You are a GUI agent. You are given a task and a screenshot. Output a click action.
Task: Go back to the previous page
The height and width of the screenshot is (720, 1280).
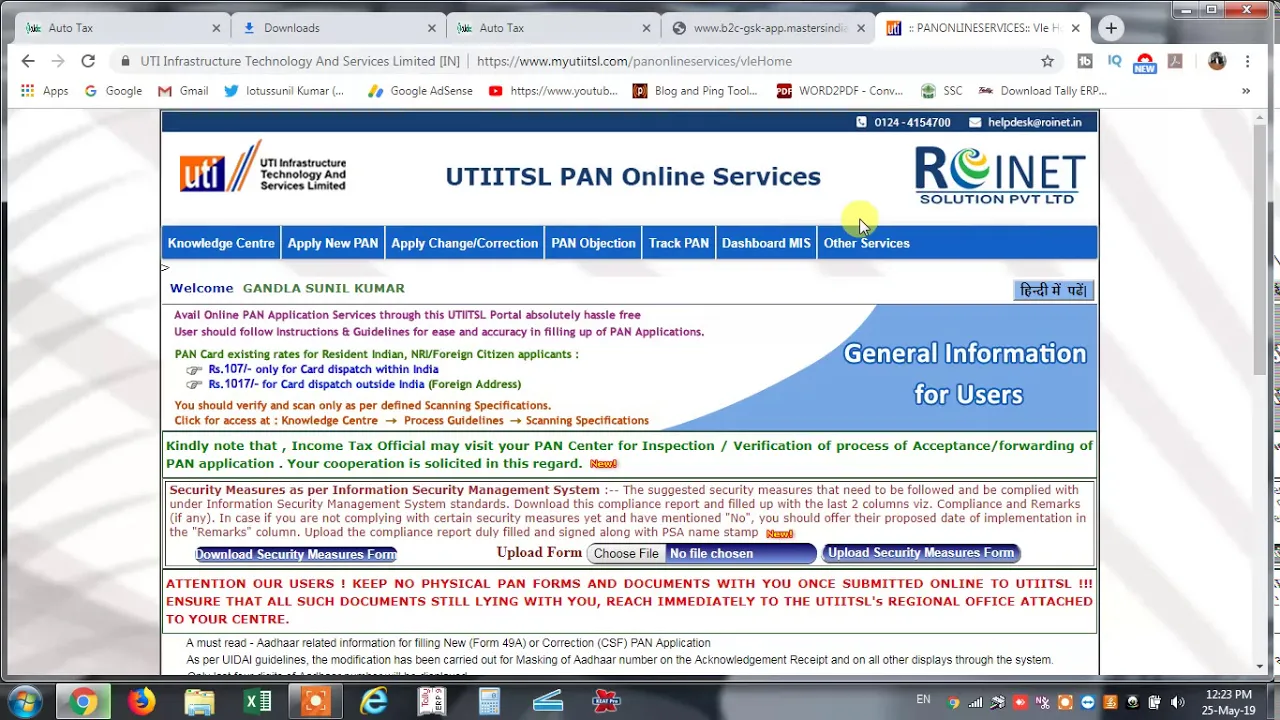[x=28, y=61]
